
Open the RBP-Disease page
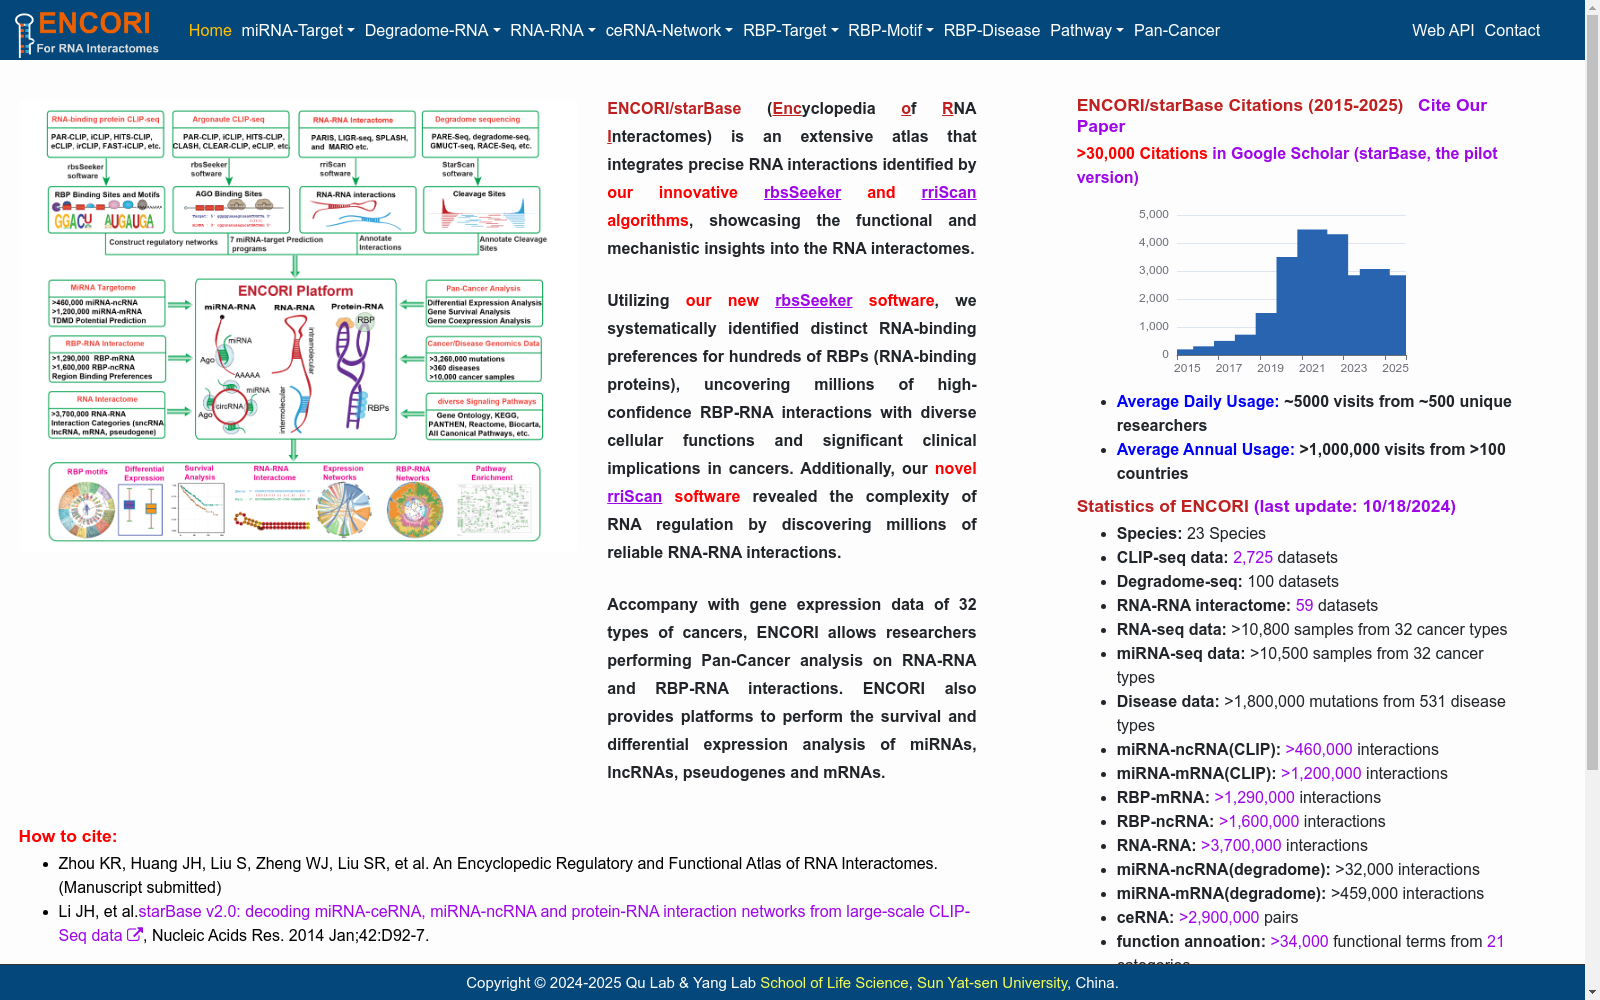pyautogui.click(x=992, y=30)
